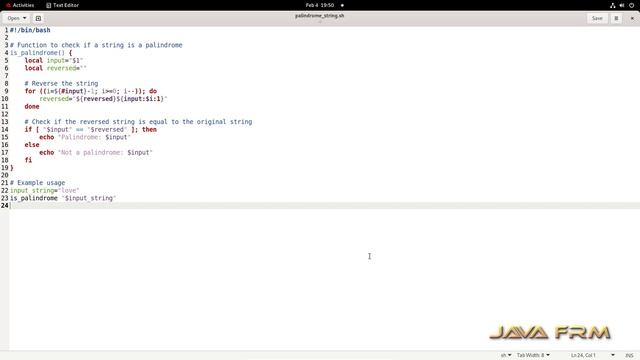This screenshot has width=640, height=360.
Task: Place cursor in '# Reverse the string' comment
Action: coord(61,84)
